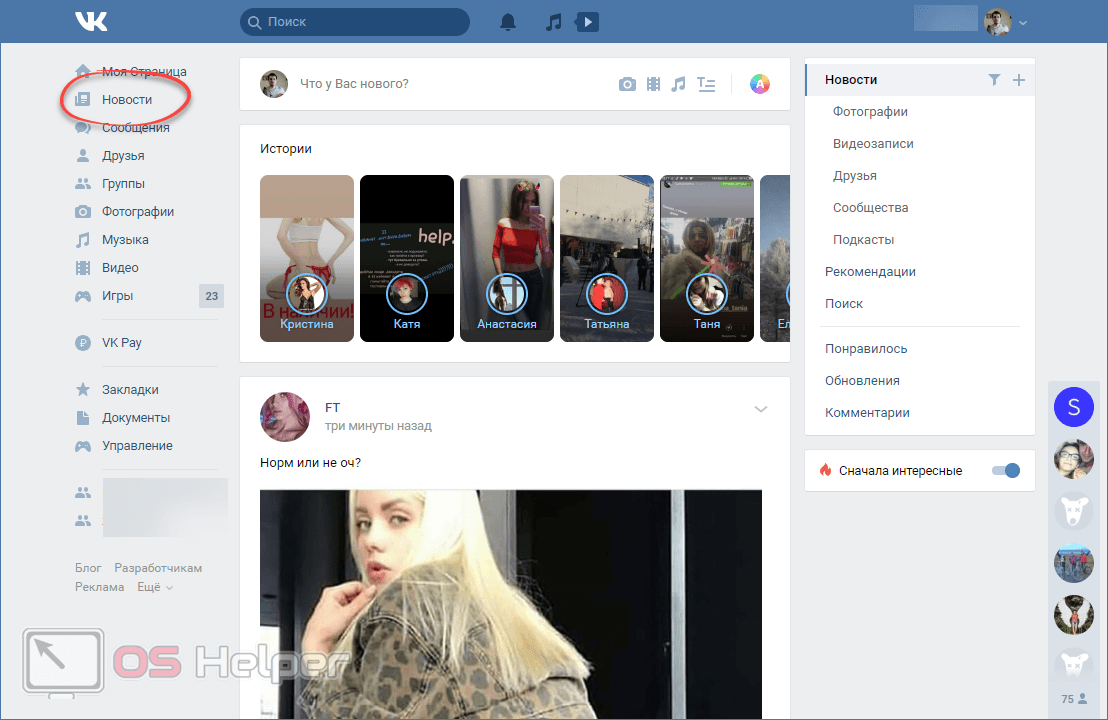Screen dimensions: 1108x720
Task: Open the 'Разработчикам' footer link
Action: coord(158,568)
